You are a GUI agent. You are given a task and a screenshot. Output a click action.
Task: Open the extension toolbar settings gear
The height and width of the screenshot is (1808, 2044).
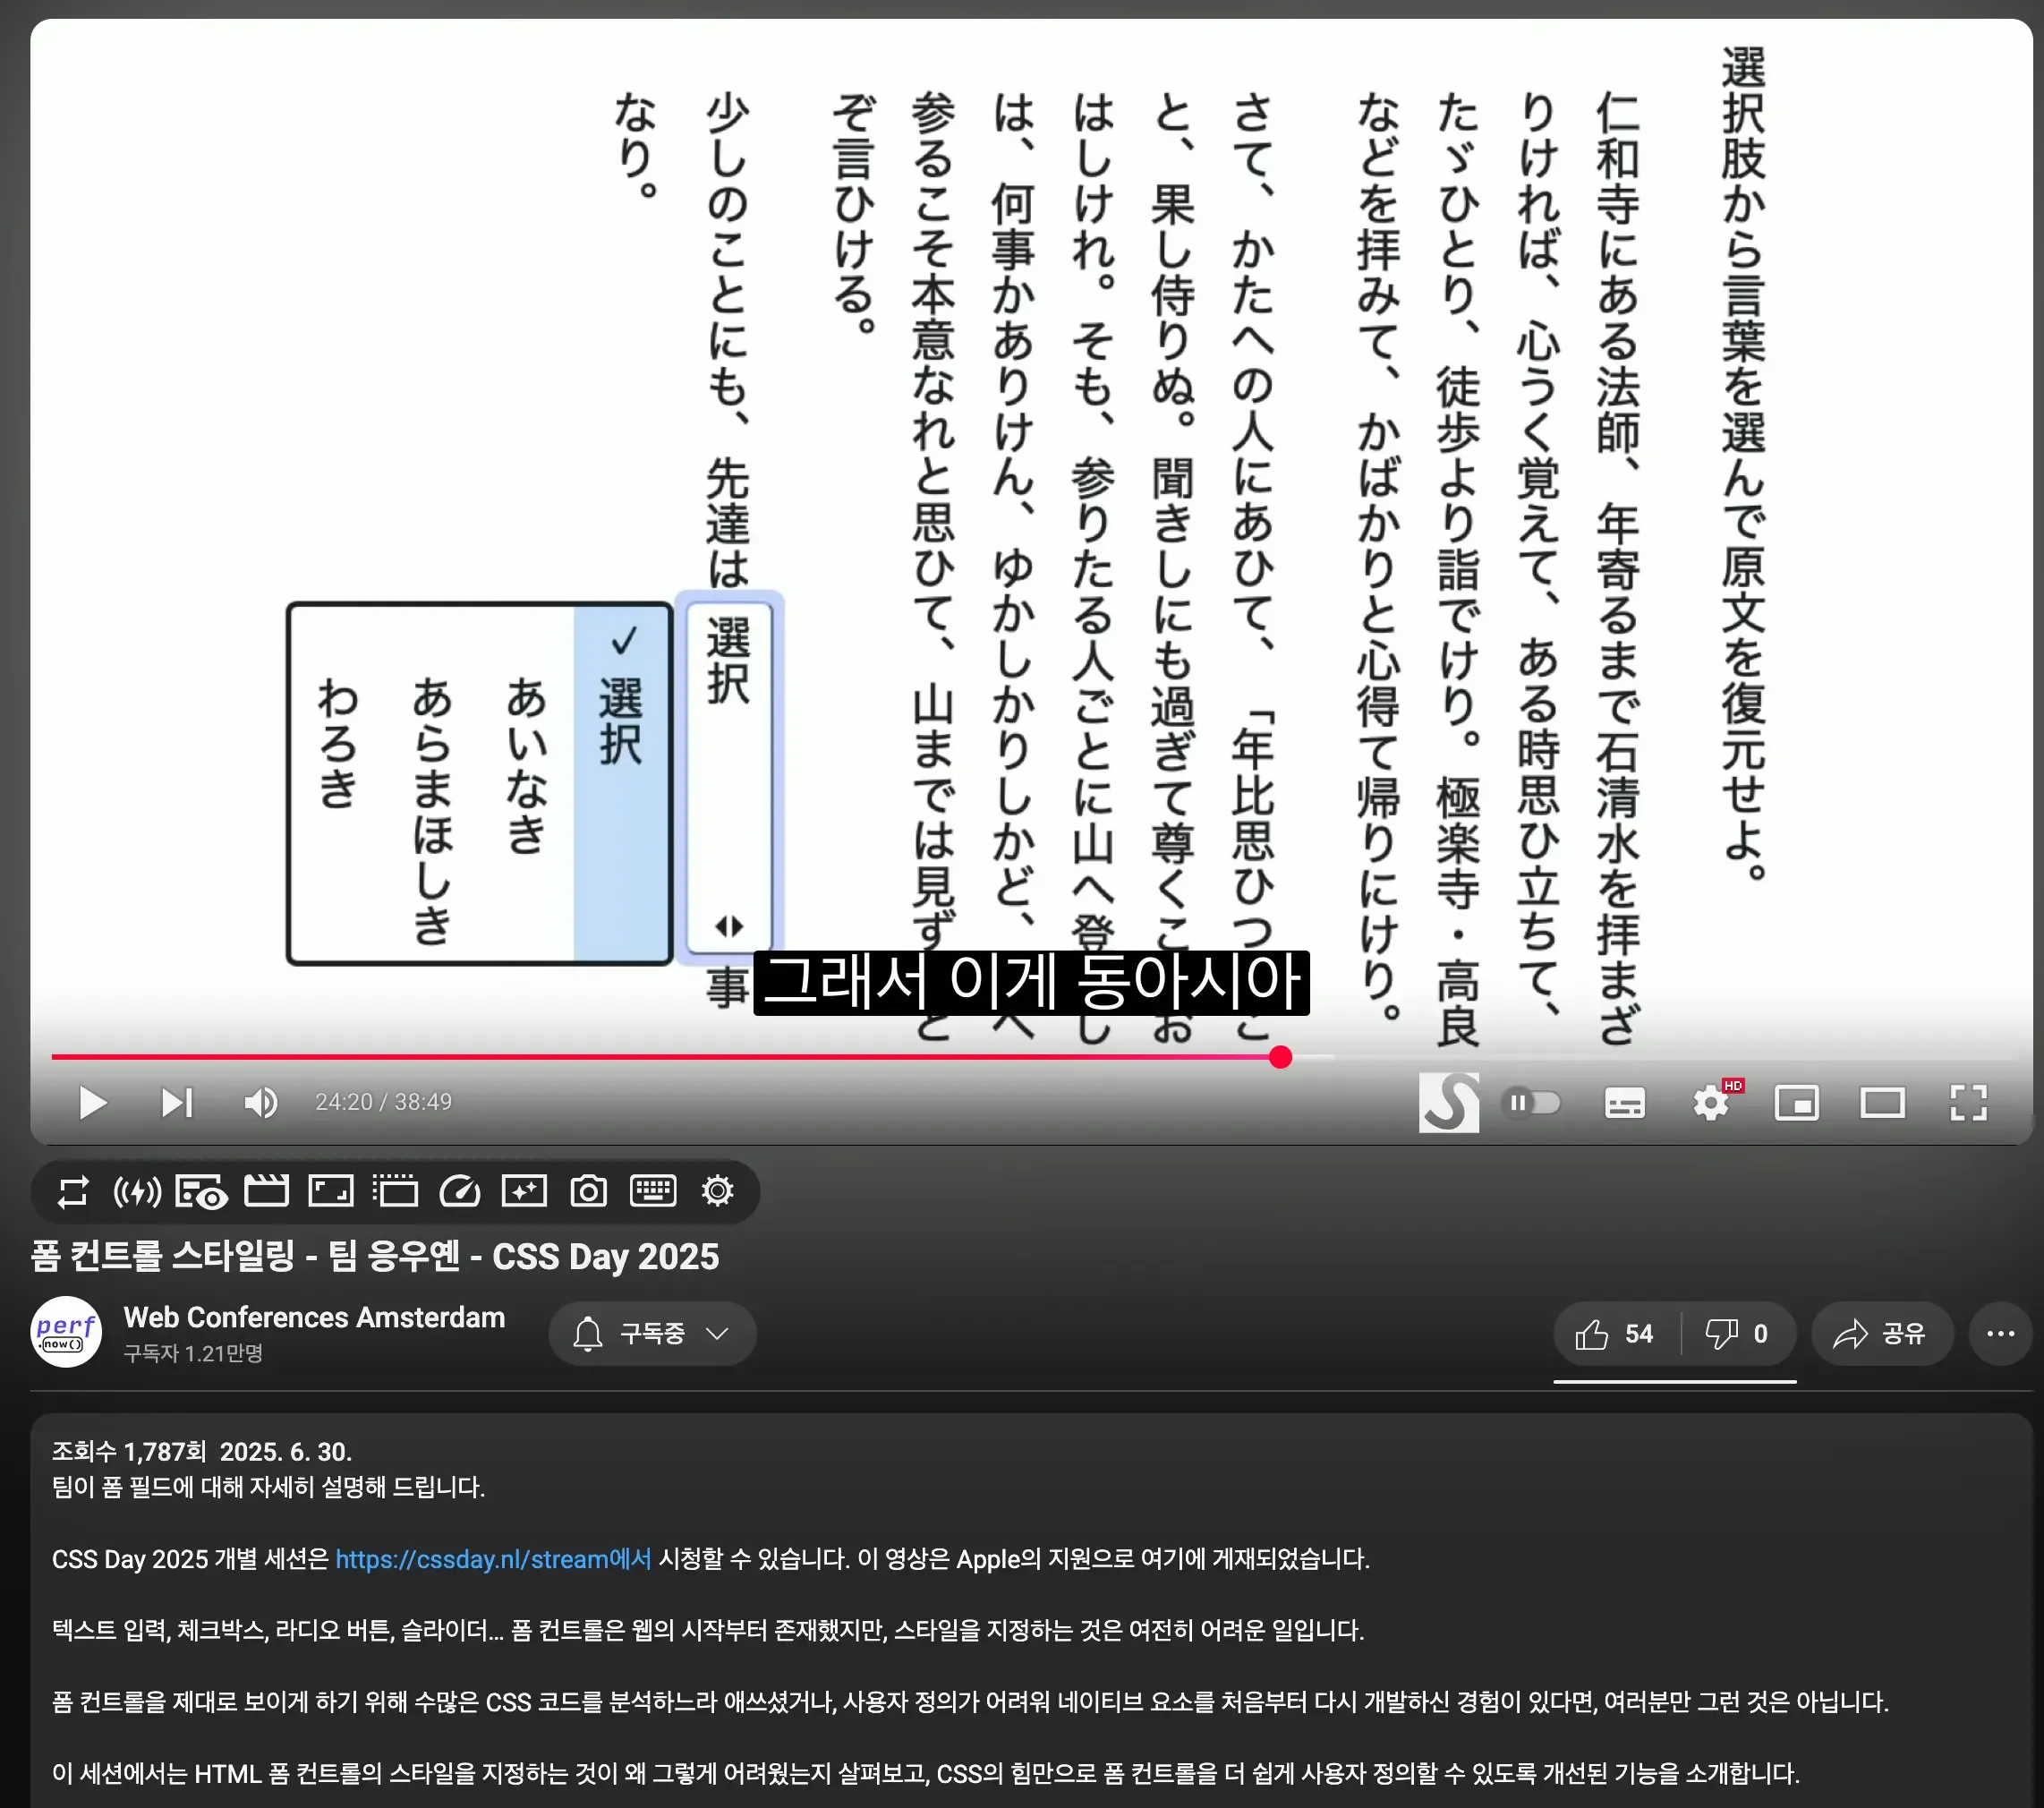[x=718, y=1191]
